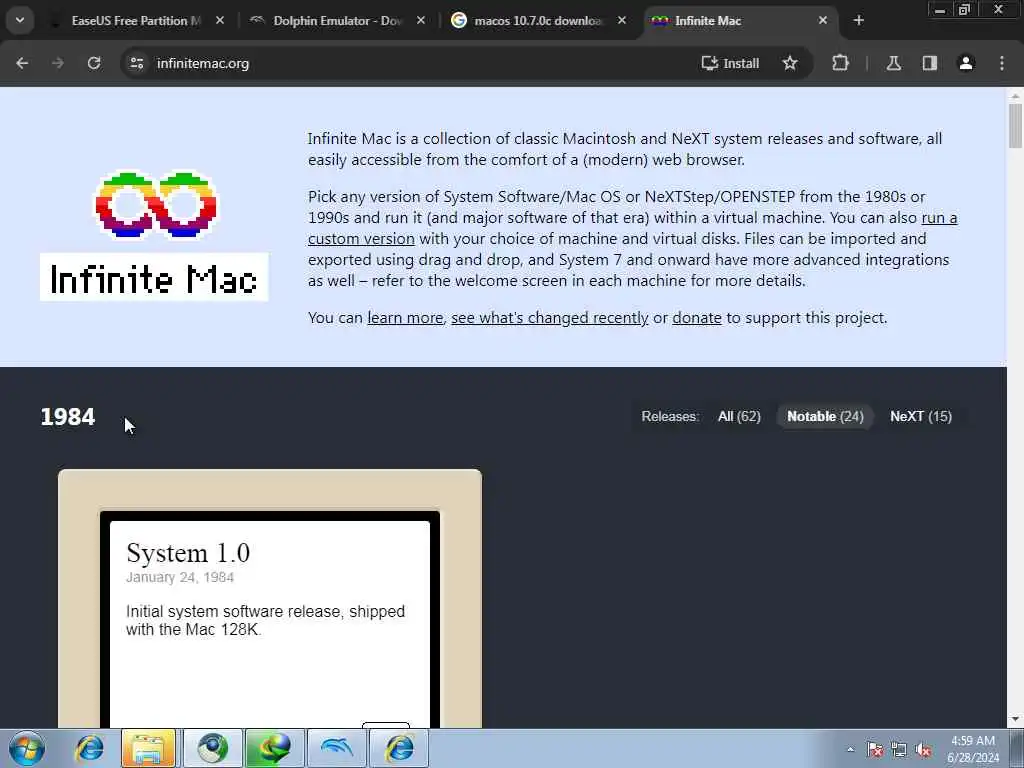Viewport: 1024px width, 768px height.
Task: Click the 'donate' link
Action: pyautogui.click(x=697, y=318)
